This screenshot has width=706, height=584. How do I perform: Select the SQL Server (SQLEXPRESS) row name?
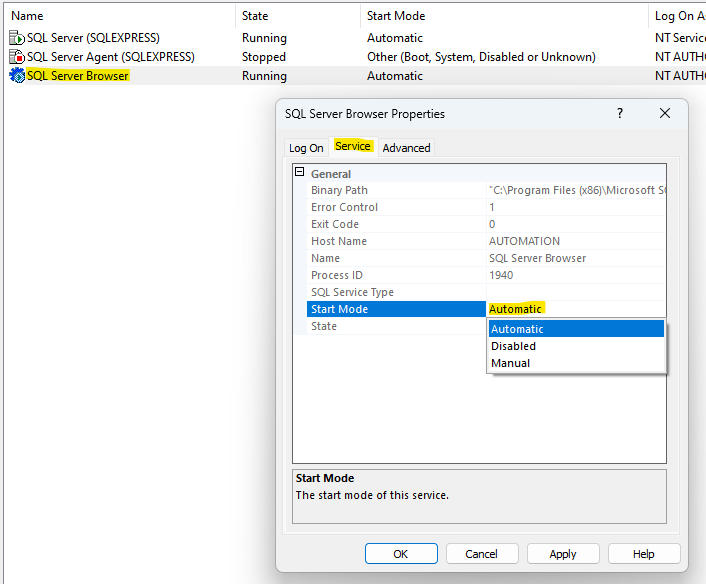tap(93, 38)
